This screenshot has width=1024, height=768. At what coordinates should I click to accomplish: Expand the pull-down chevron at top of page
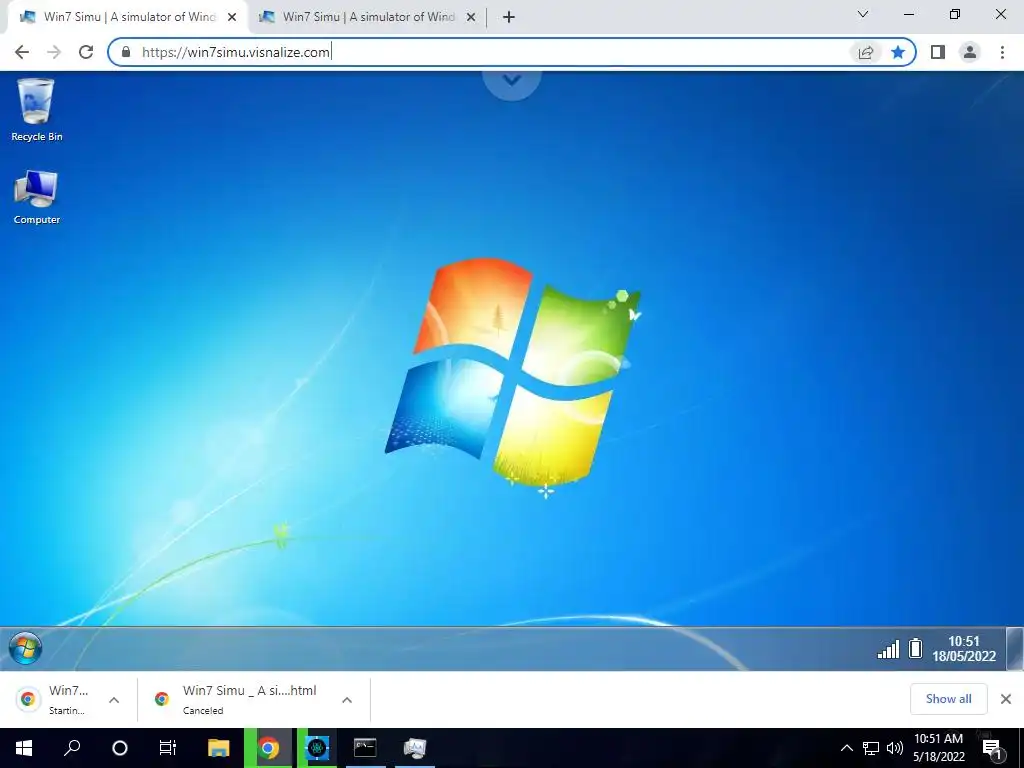coord(511,80)
